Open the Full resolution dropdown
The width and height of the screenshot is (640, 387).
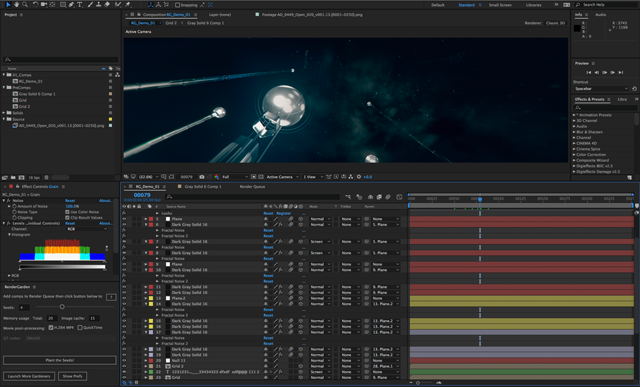[x=235, y=177]
